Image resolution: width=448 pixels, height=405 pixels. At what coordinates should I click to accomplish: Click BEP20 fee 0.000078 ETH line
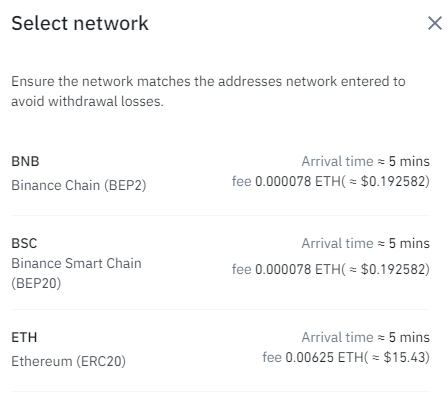[331, 269]
